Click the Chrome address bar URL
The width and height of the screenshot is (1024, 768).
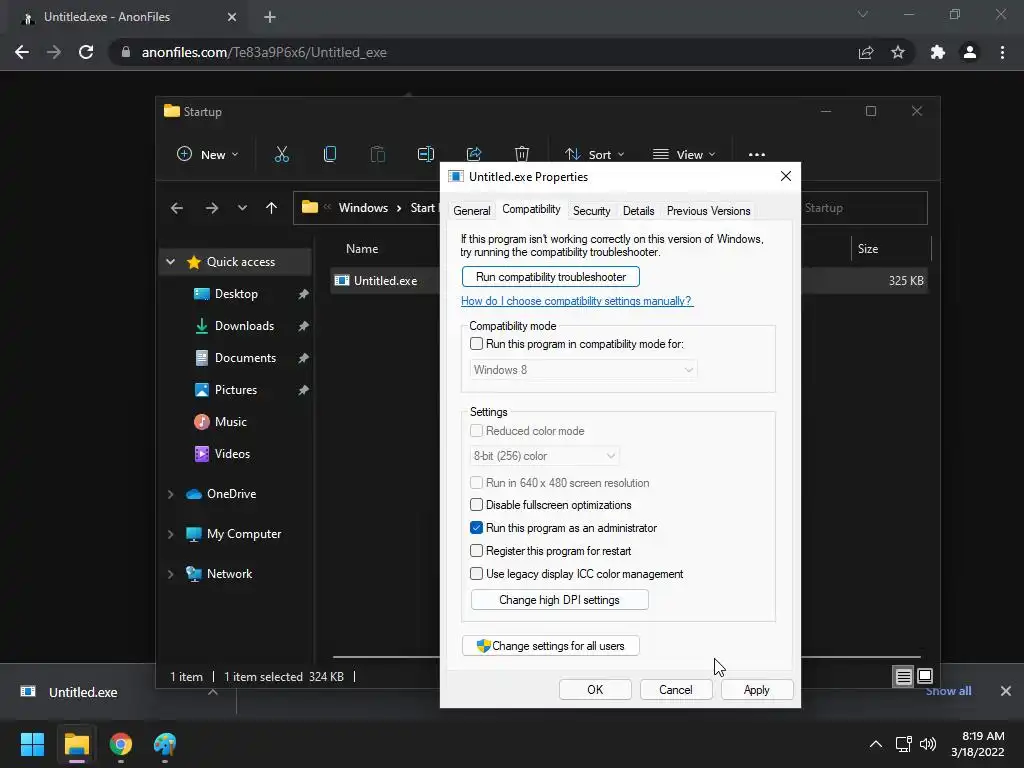coord(264,52)
